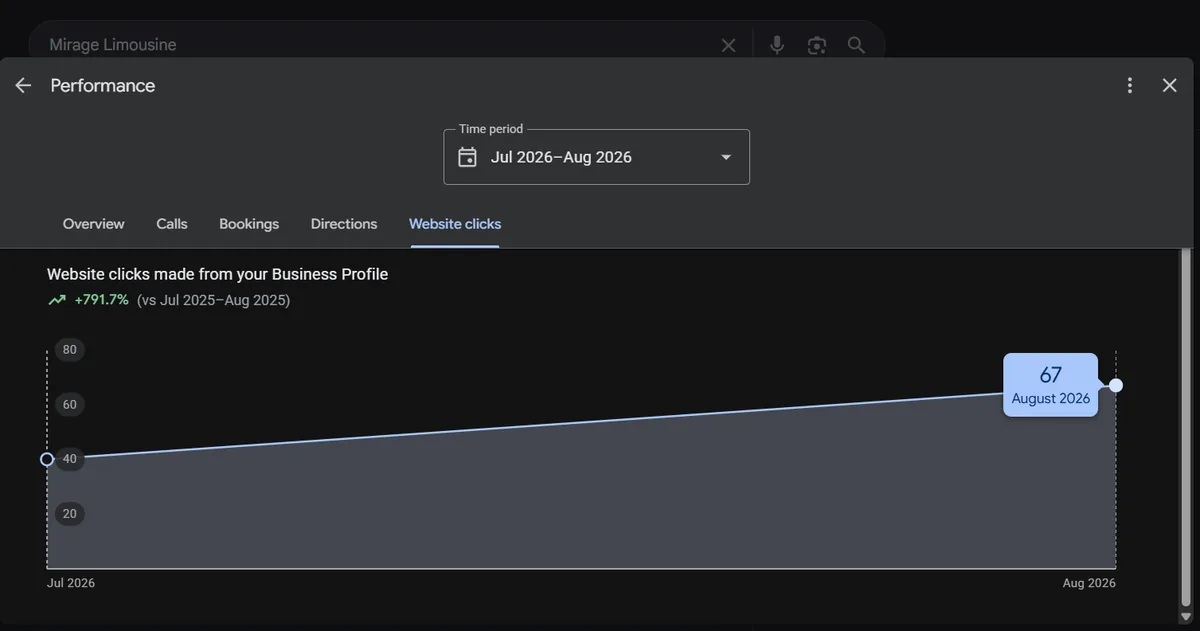Click the vertical scrollbar thumb
The width and height of the screenshot is (1200, 631).
(x=1186, y=425)
